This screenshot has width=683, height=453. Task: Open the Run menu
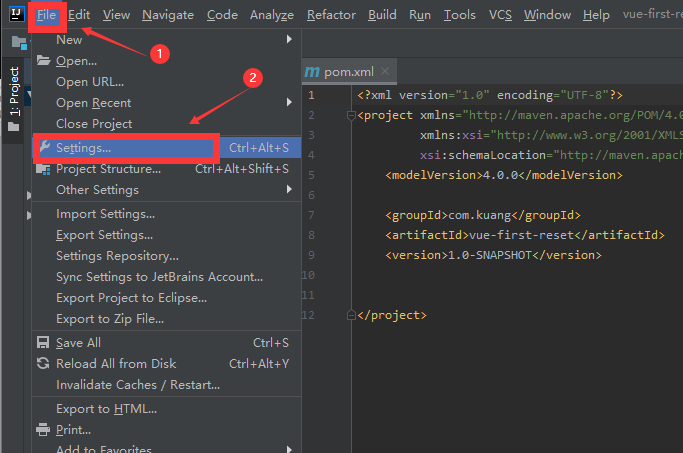[420, 15]
